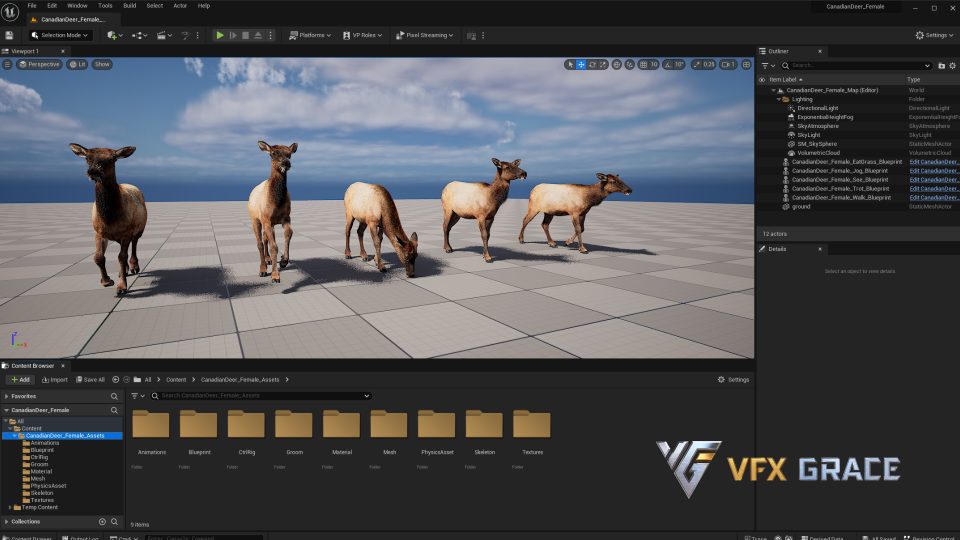
Task: Click Edit link for CanadianDeer_Female_Jog_Blueprint
Action: click(933, 171)
